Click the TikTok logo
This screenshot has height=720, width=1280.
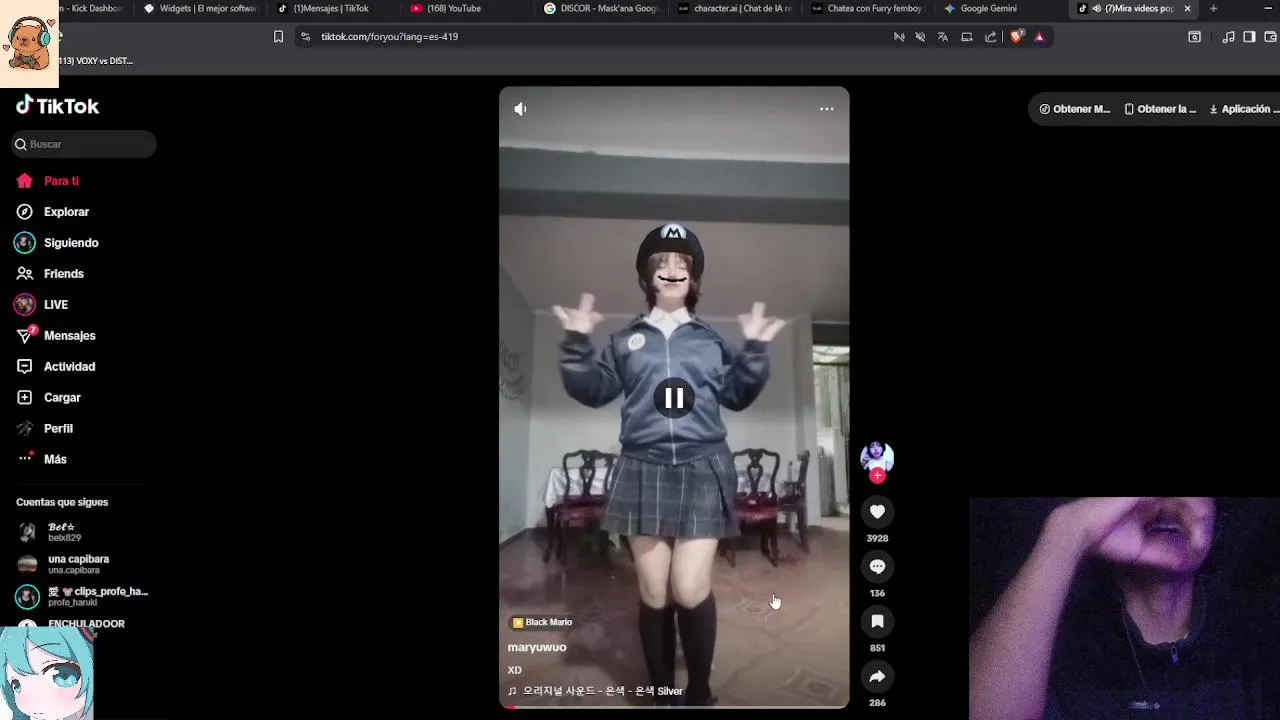tap(57, 105)
